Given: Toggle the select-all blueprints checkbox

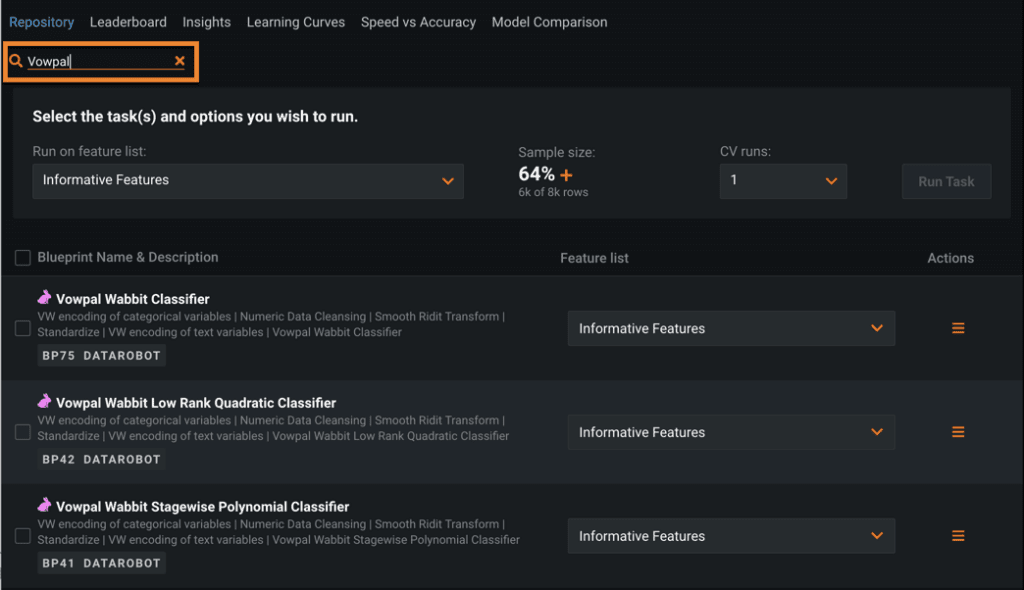Looking at the screenshot, I should pos(23,257).
